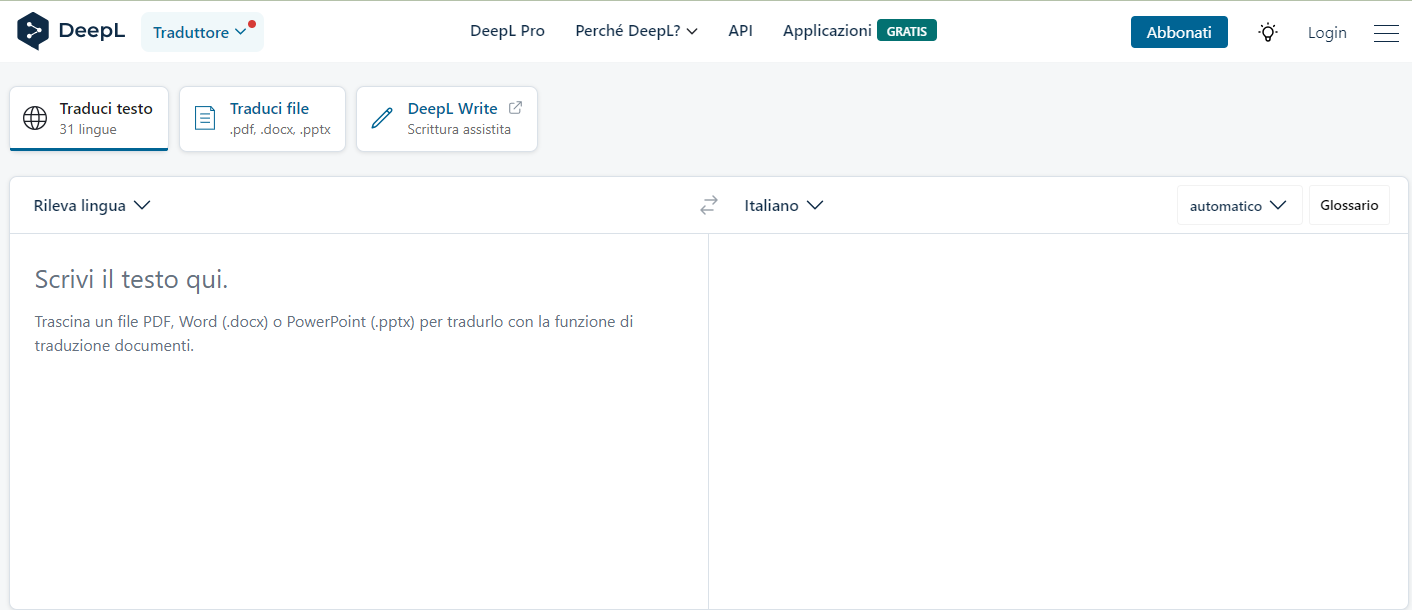Click the pencil icon for DeepL Write
The image size is (1412, 610).
pyautogui.click(x=382, y=118)
